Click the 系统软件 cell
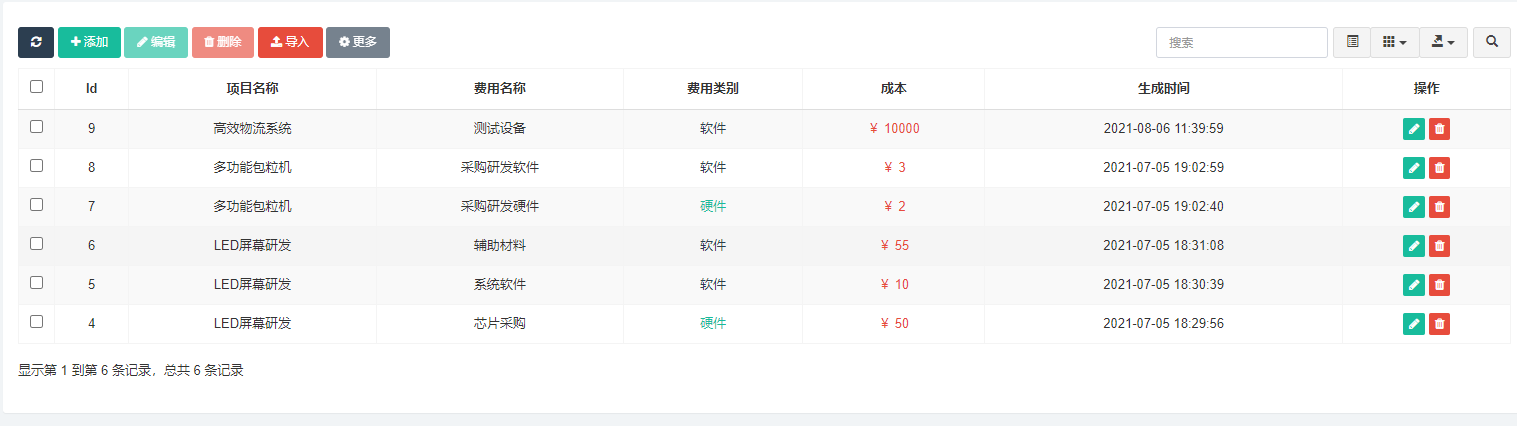 click(499, 284)
